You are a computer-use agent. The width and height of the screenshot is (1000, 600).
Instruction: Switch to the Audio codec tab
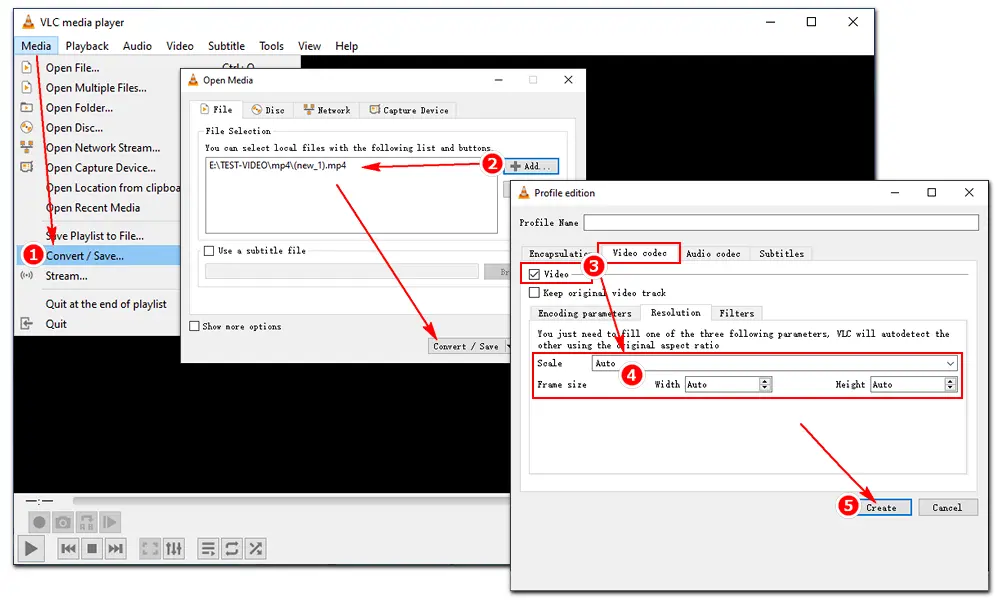(x=713, y=254)
